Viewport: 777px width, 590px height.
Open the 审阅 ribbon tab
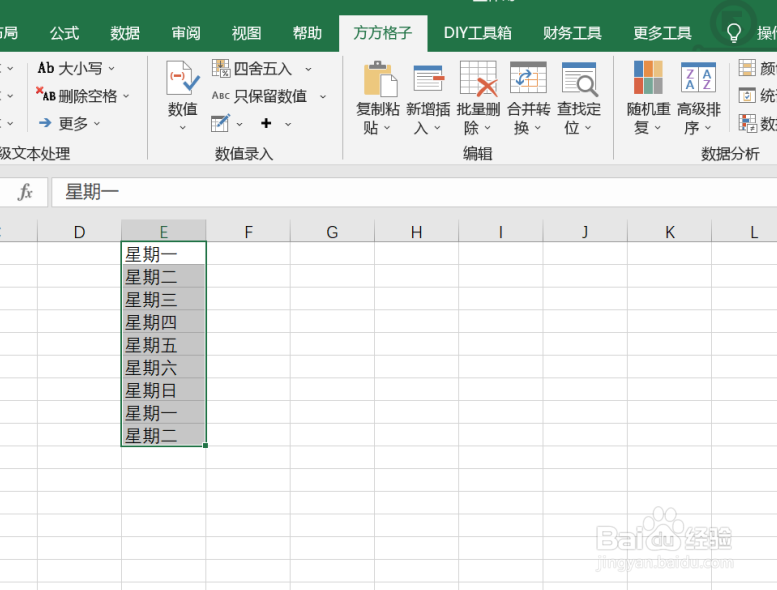pyautogui.click(x=186, y=33)
